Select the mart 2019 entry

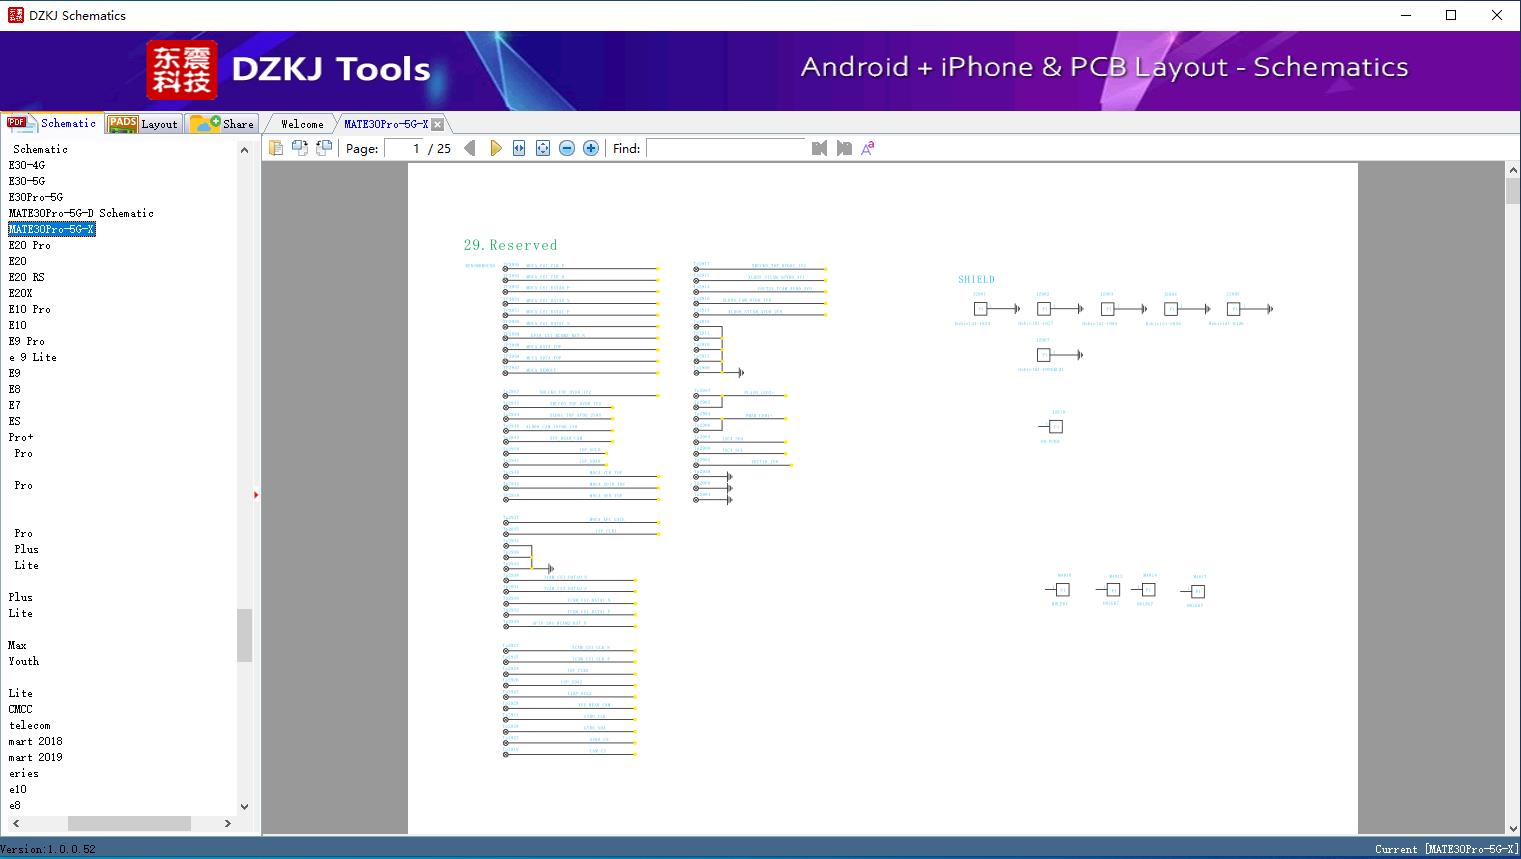[x=36, y=757]
